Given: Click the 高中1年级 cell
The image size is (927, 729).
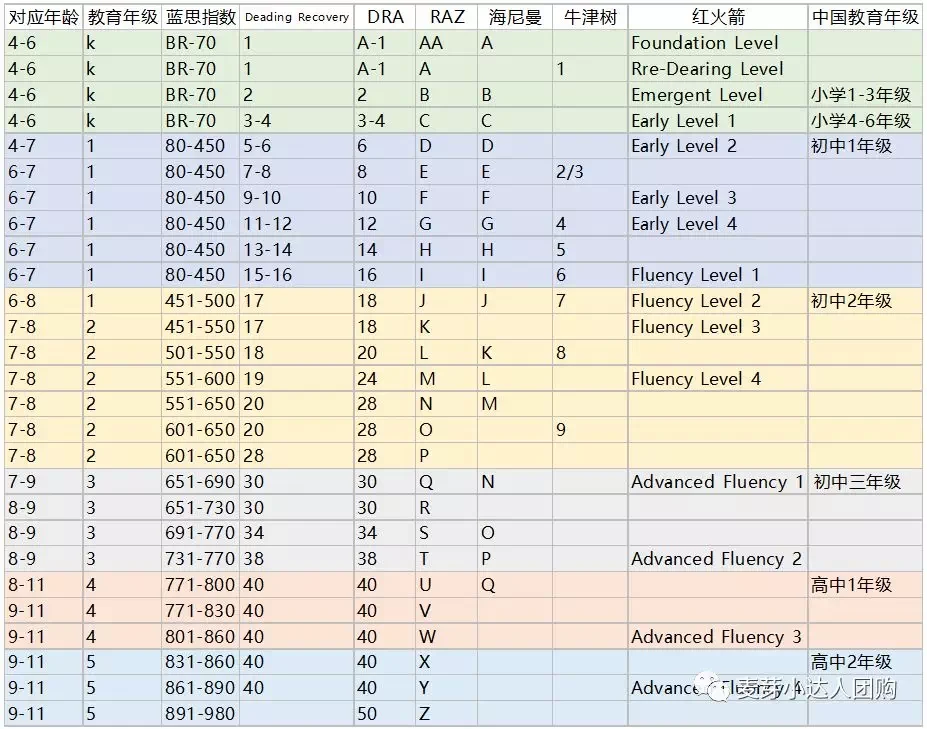Looking at the screenshot, I should (x=865, y=585).
